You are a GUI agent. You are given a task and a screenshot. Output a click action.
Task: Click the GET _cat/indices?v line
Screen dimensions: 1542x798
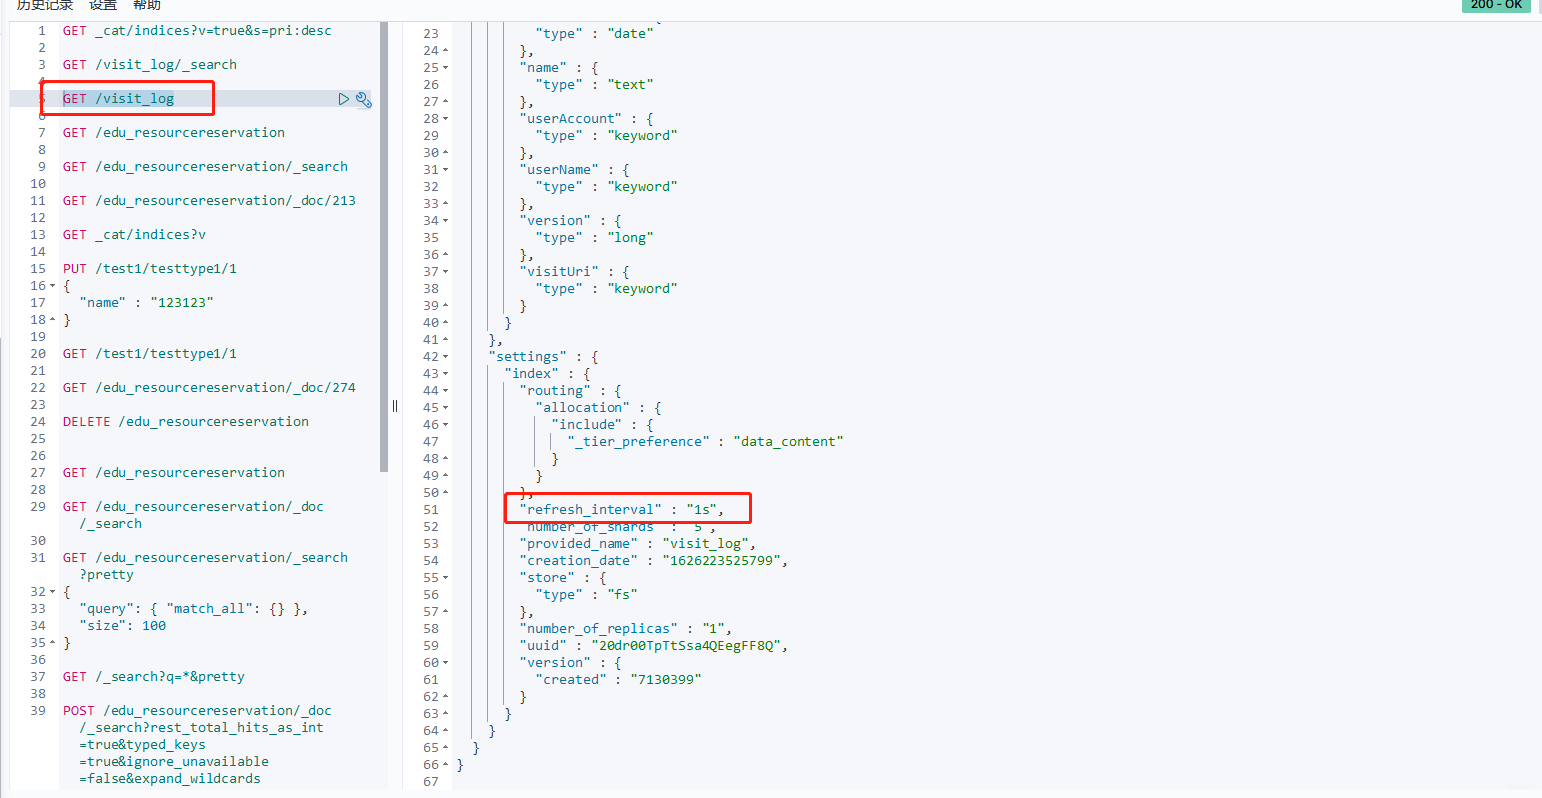[134, 235]
